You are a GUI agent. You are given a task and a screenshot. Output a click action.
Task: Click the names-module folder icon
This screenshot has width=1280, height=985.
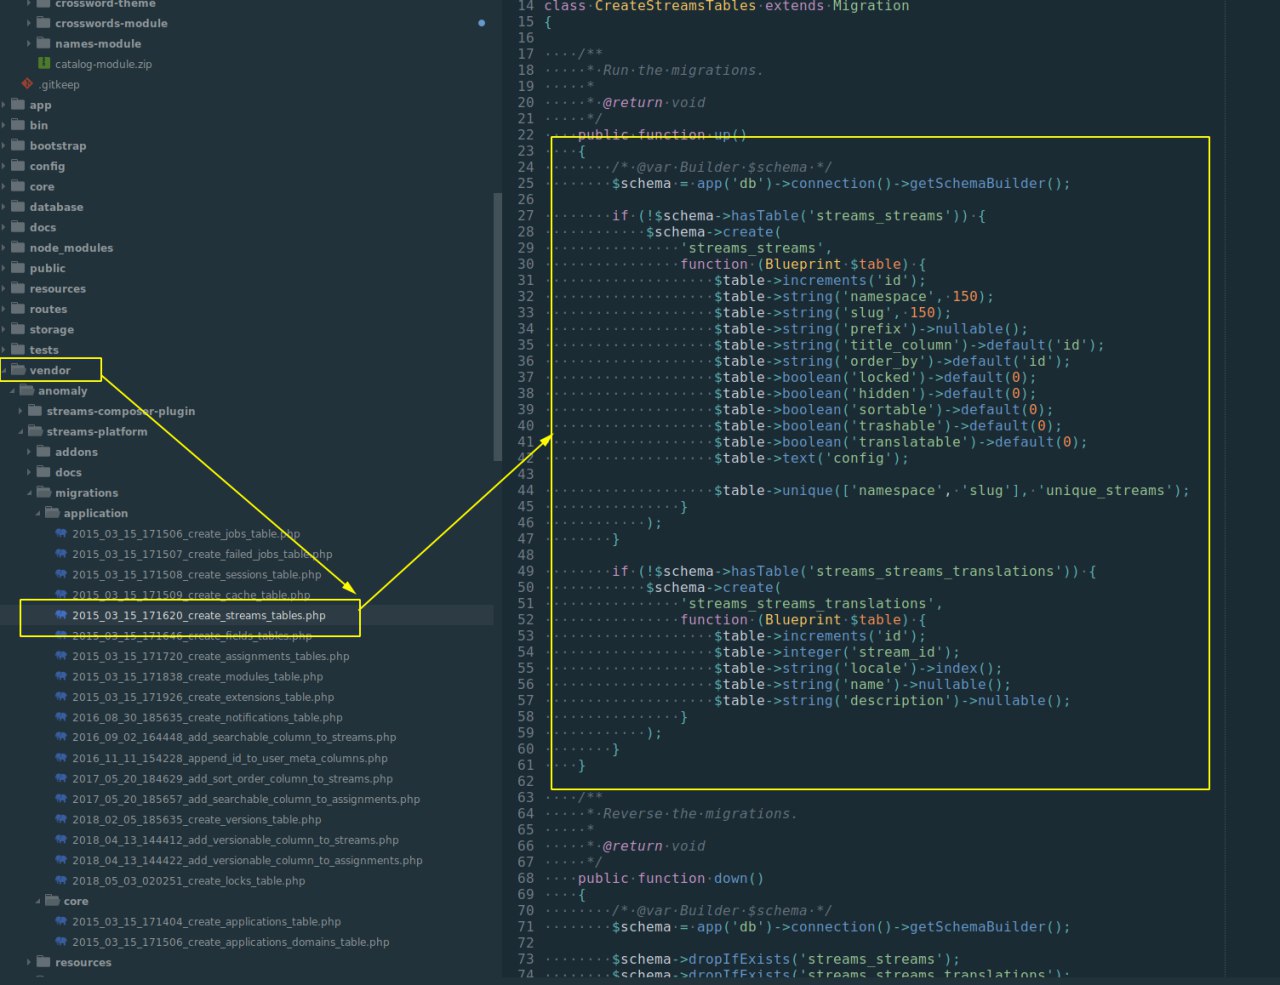point(43,43)
